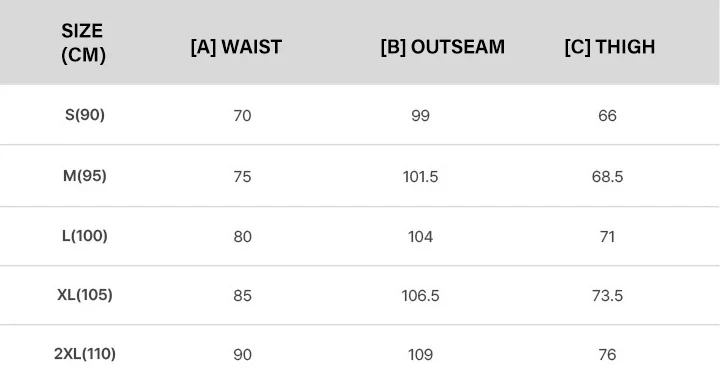Image resolution: width=720 pixels, height=383 pixels.
Task: Click outseam value 109 in 2XL row
Action: click(x=421, y=355)
